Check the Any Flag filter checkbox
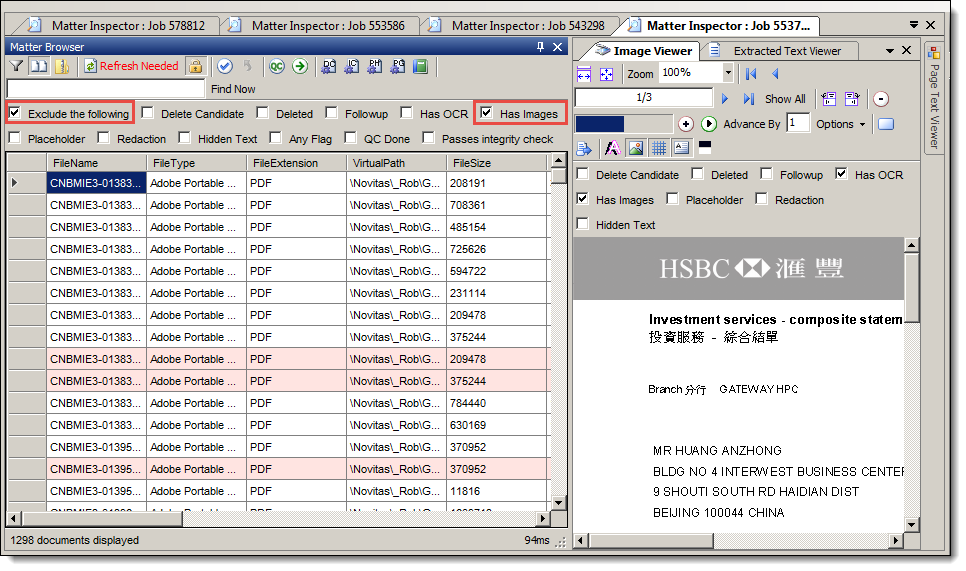This screenshot has height=571, width=966. 275,137
